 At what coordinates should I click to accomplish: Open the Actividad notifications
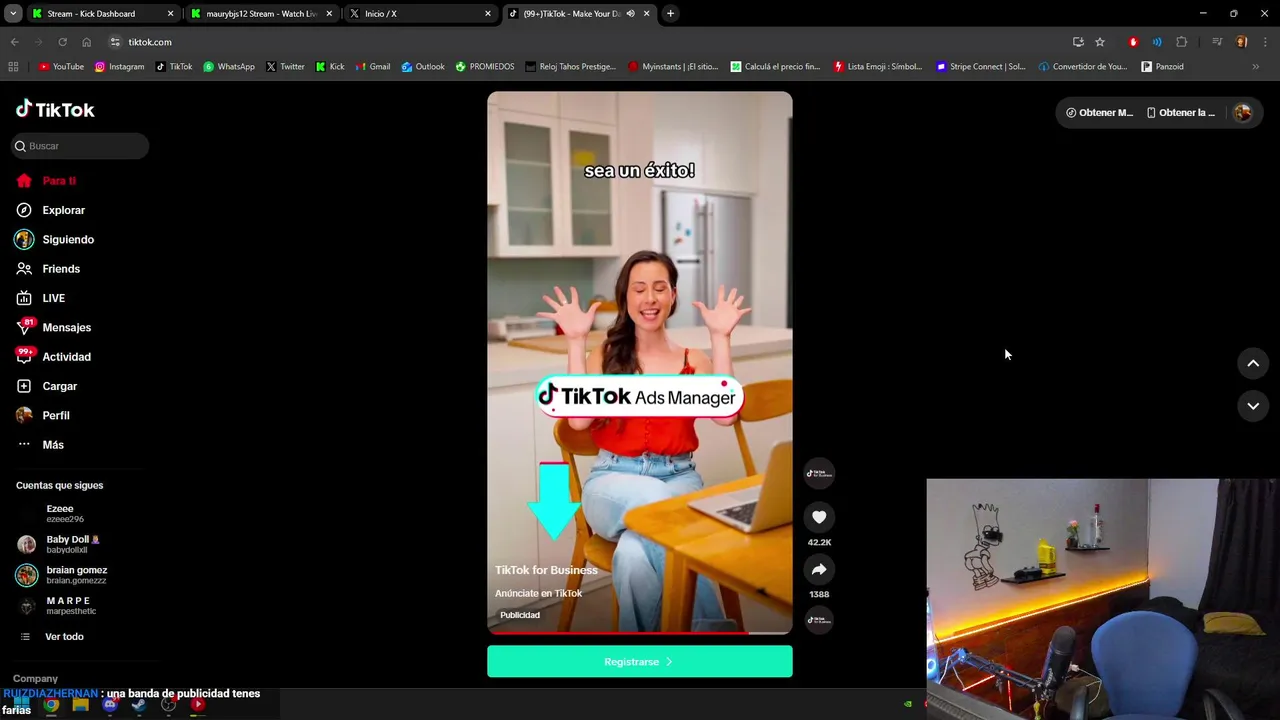point(53,357)
